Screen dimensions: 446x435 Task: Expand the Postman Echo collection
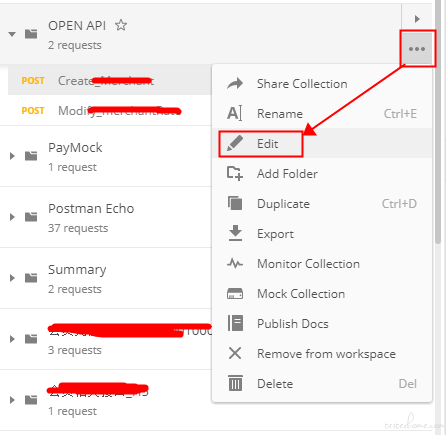[x=12, y=217]
